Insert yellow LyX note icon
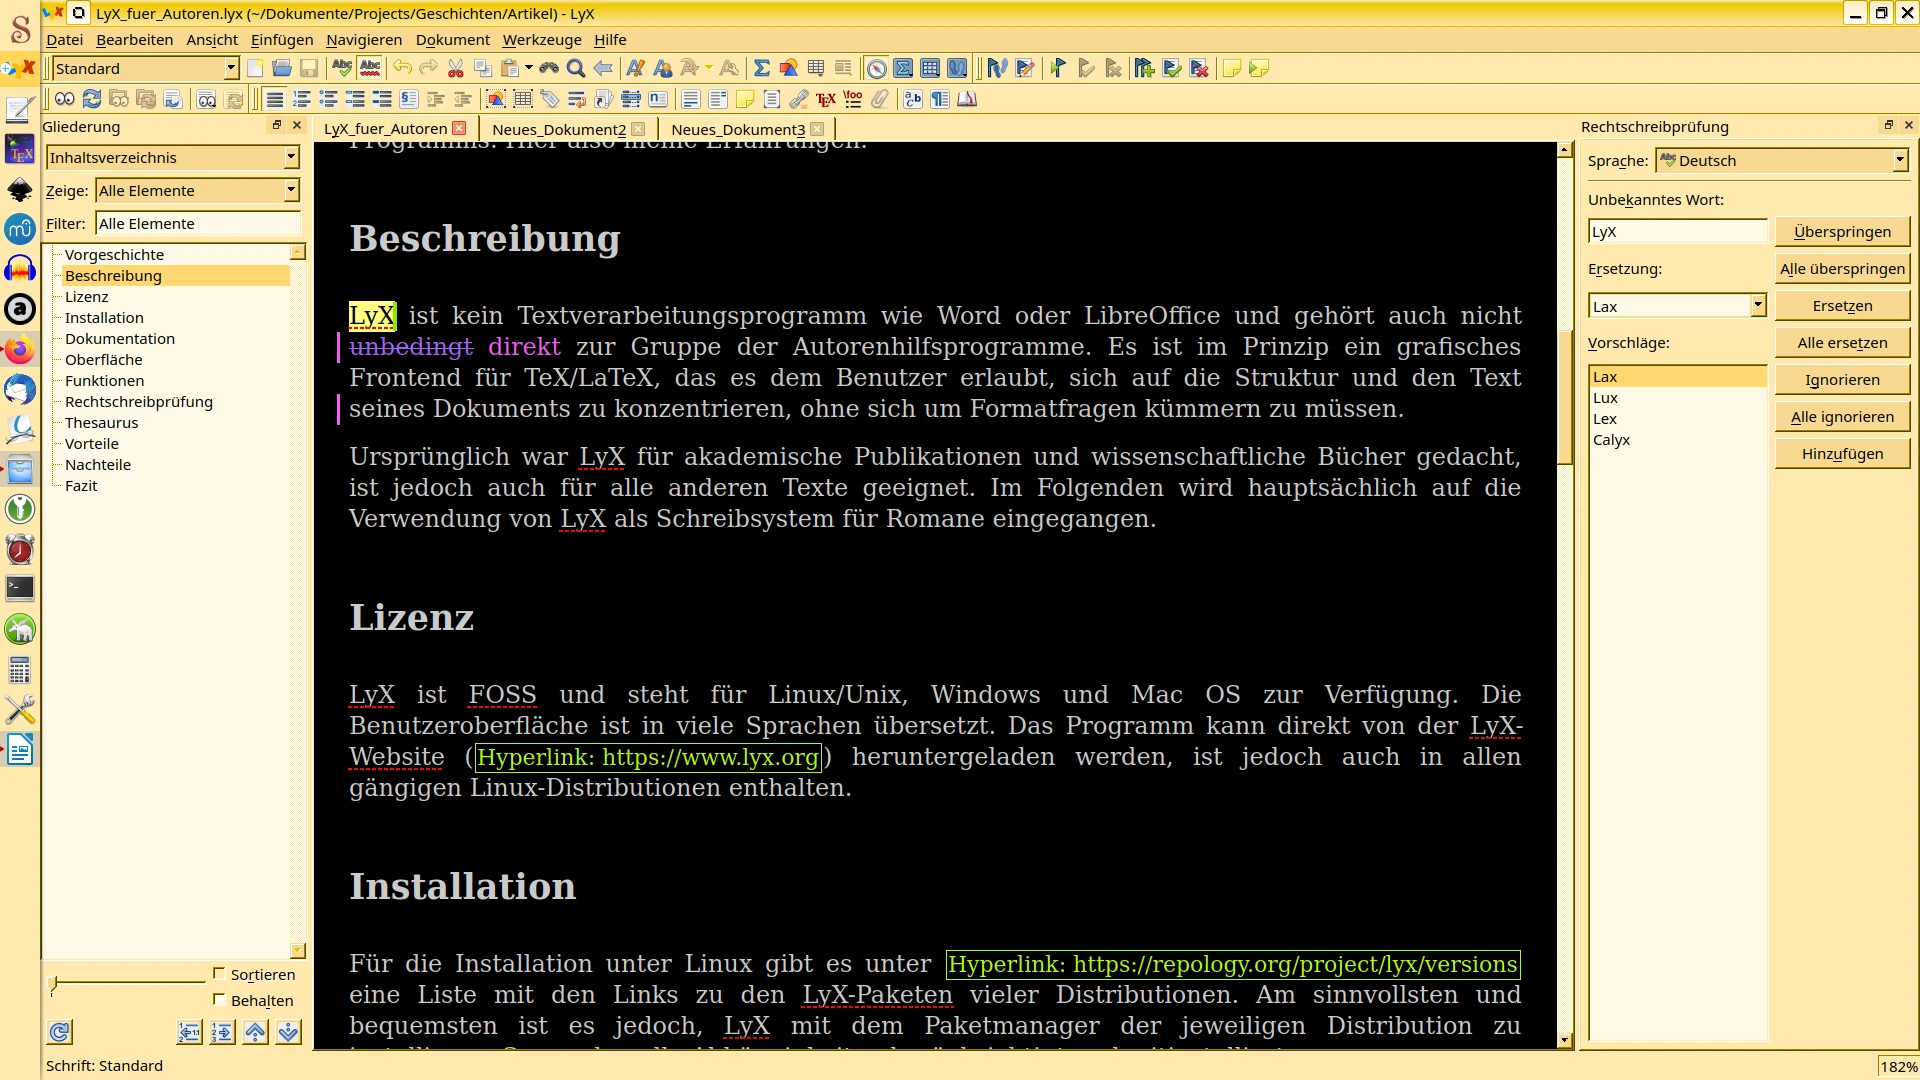This screenshot has height=1080, width=1920. [745, 99]
